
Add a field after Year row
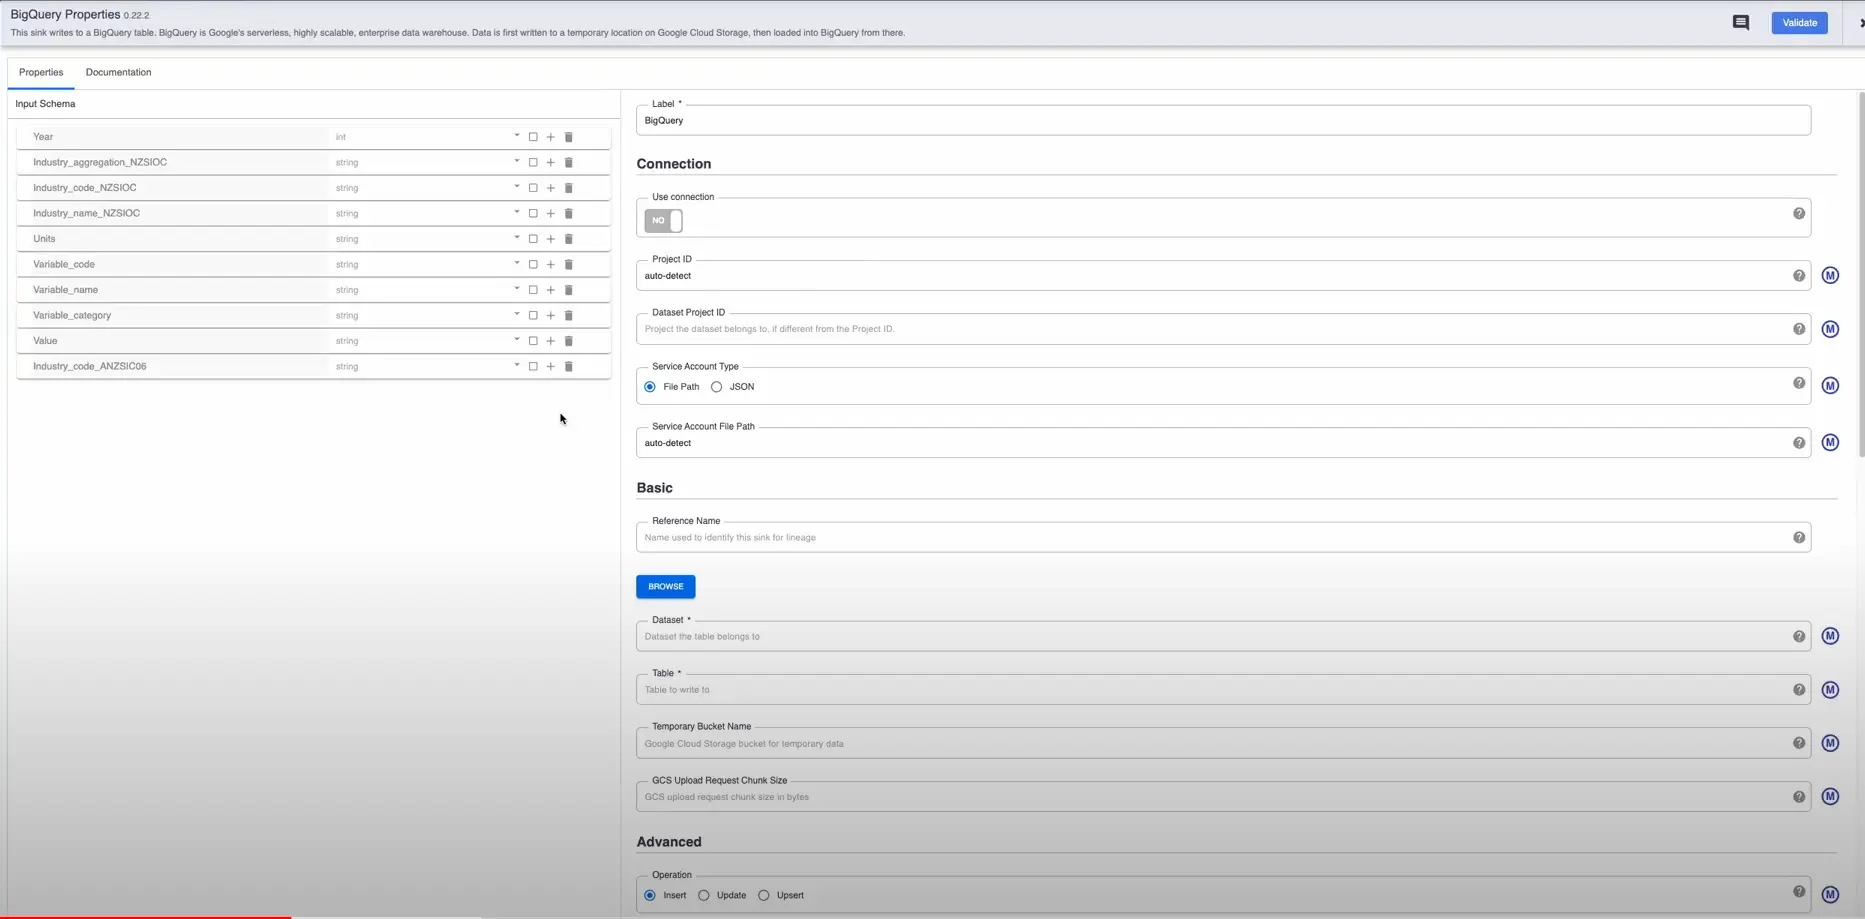[x=551, y=137]
